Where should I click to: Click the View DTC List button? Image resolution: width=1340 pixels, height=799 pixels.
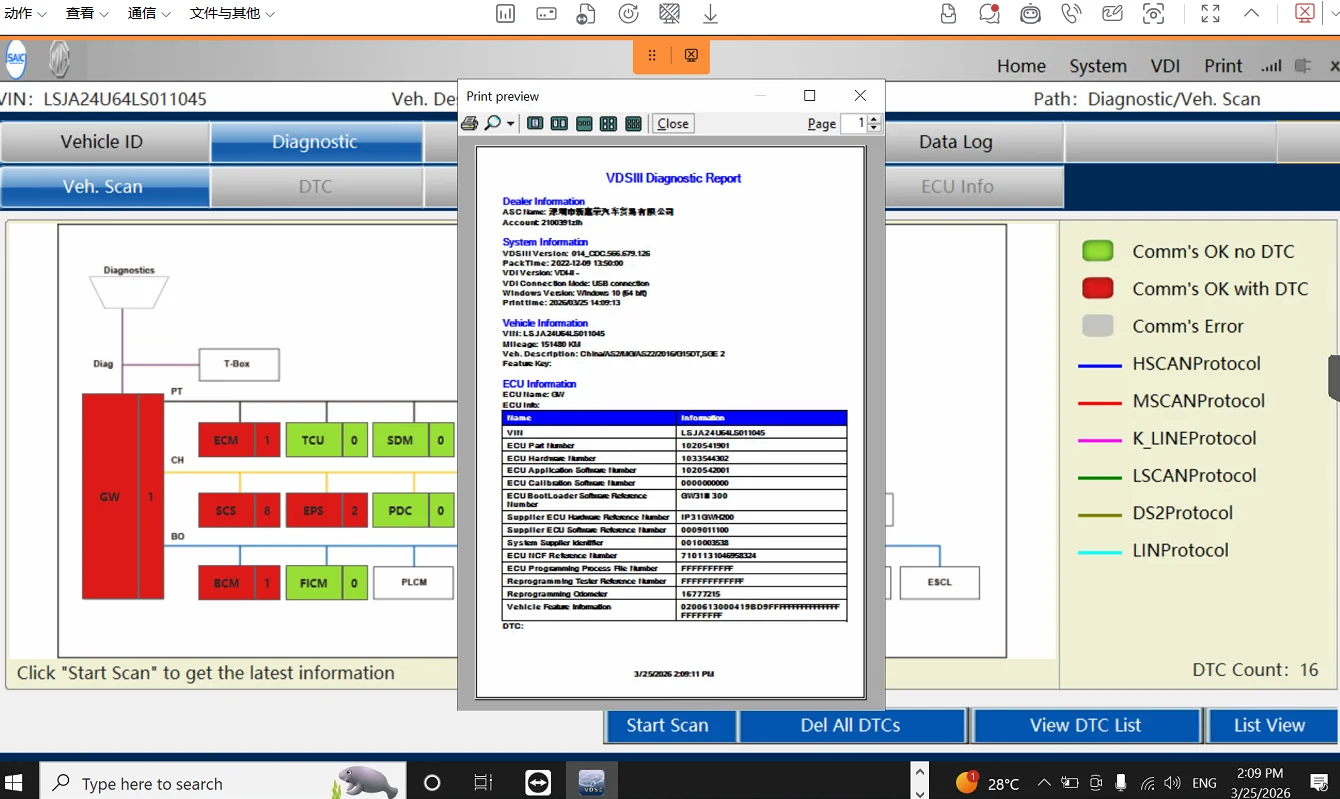pos(1085,726)
